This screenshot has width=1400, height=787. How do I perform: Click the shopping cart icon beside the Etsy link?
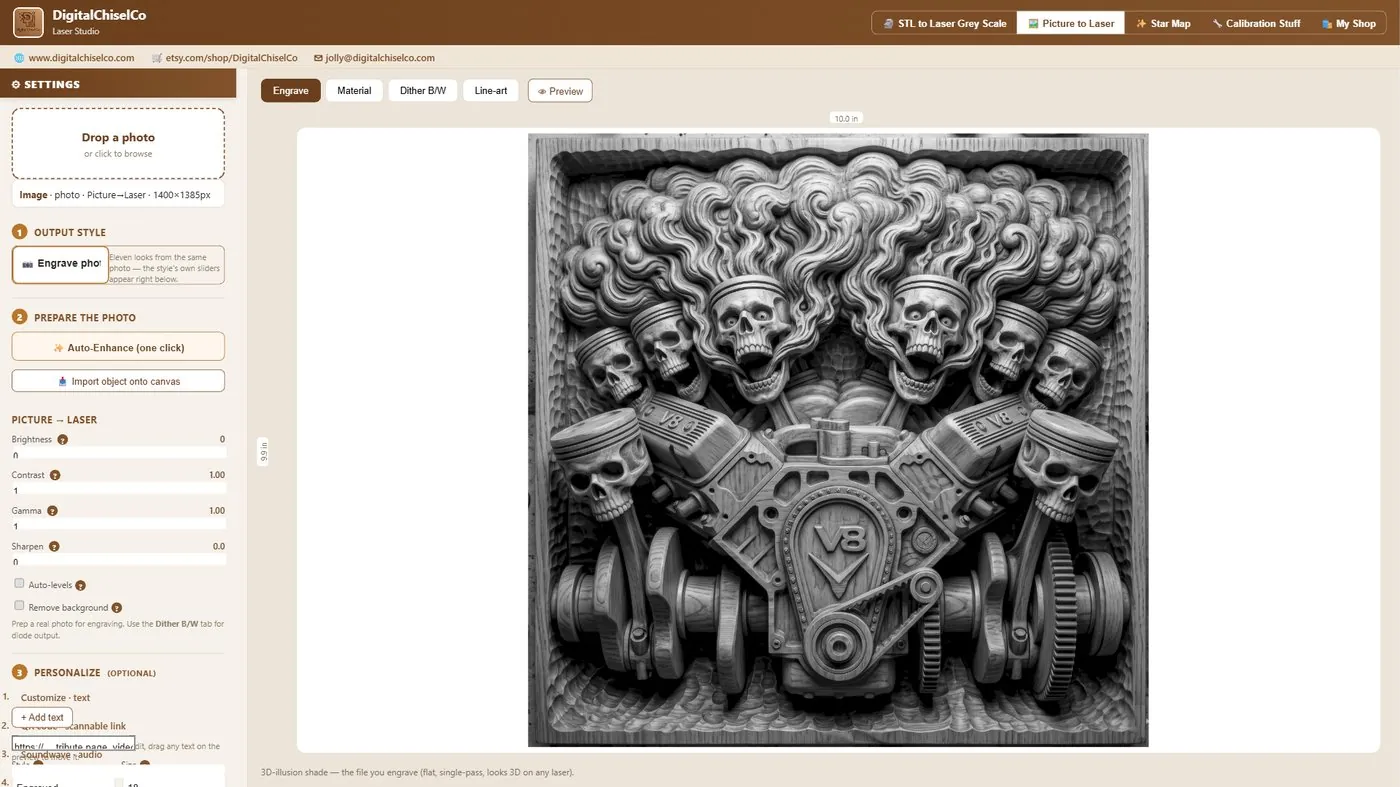(157, 58)
